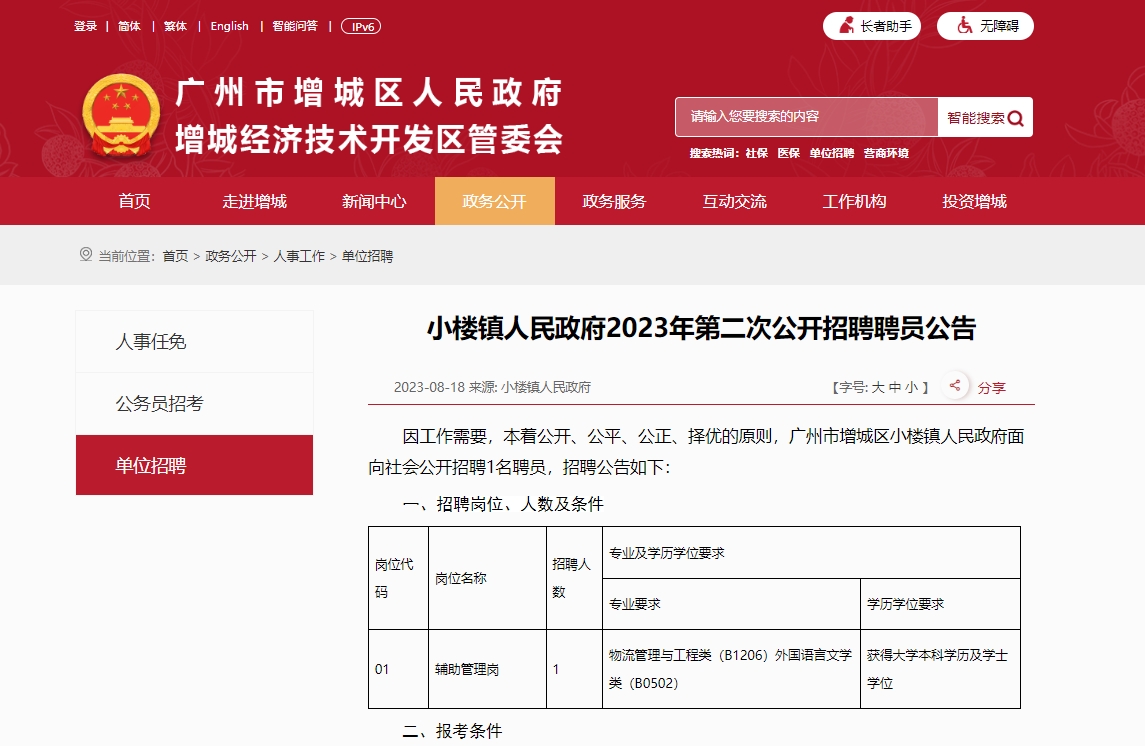Screen dimensions: 1145x746
Task: Click the location pin breadcrumb icon
Action: pos(85,255)
